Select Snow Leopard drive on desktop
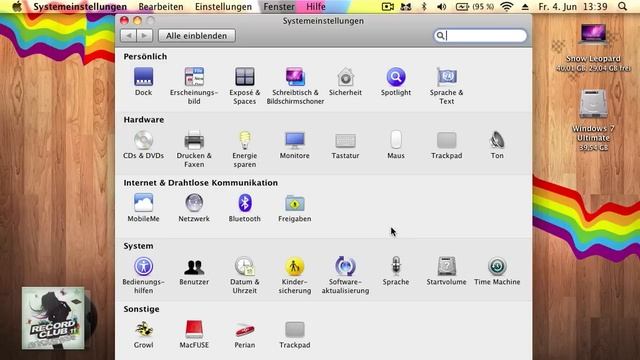Screen dimensions: 640x360 click(x=593, y=47)
